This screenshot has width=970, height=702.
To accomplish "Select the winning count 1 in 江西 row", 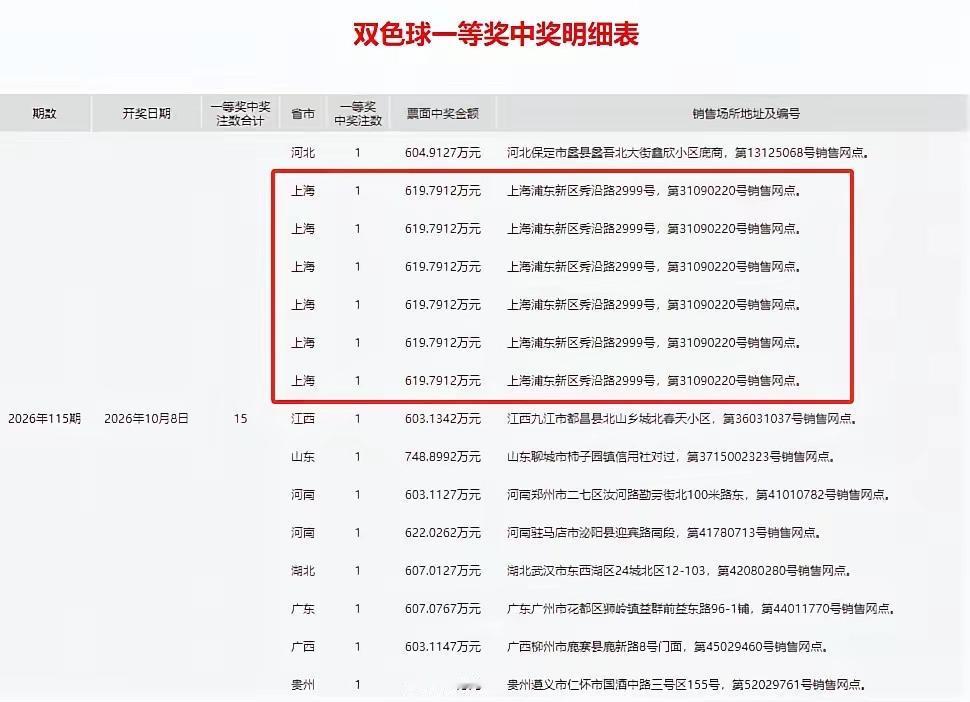I will (358, 419).
